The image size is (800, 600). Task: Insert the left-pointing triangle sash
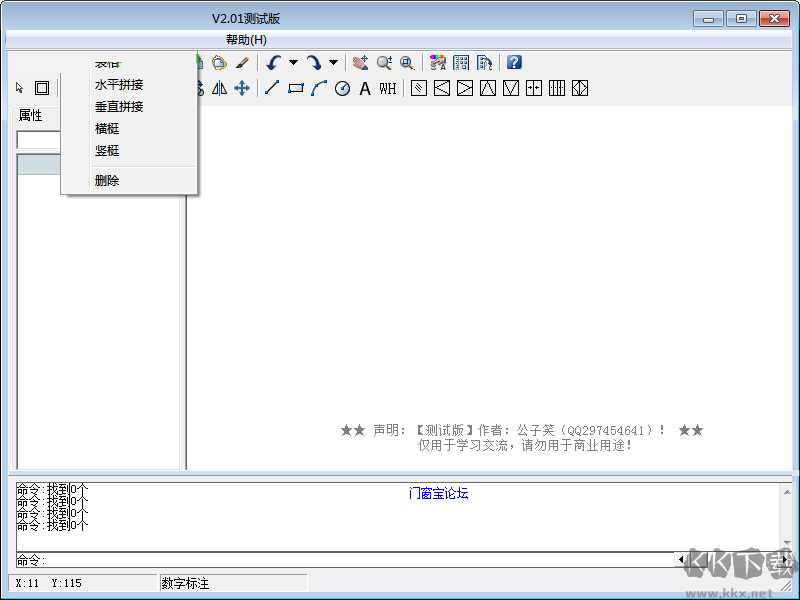[442, 88]
